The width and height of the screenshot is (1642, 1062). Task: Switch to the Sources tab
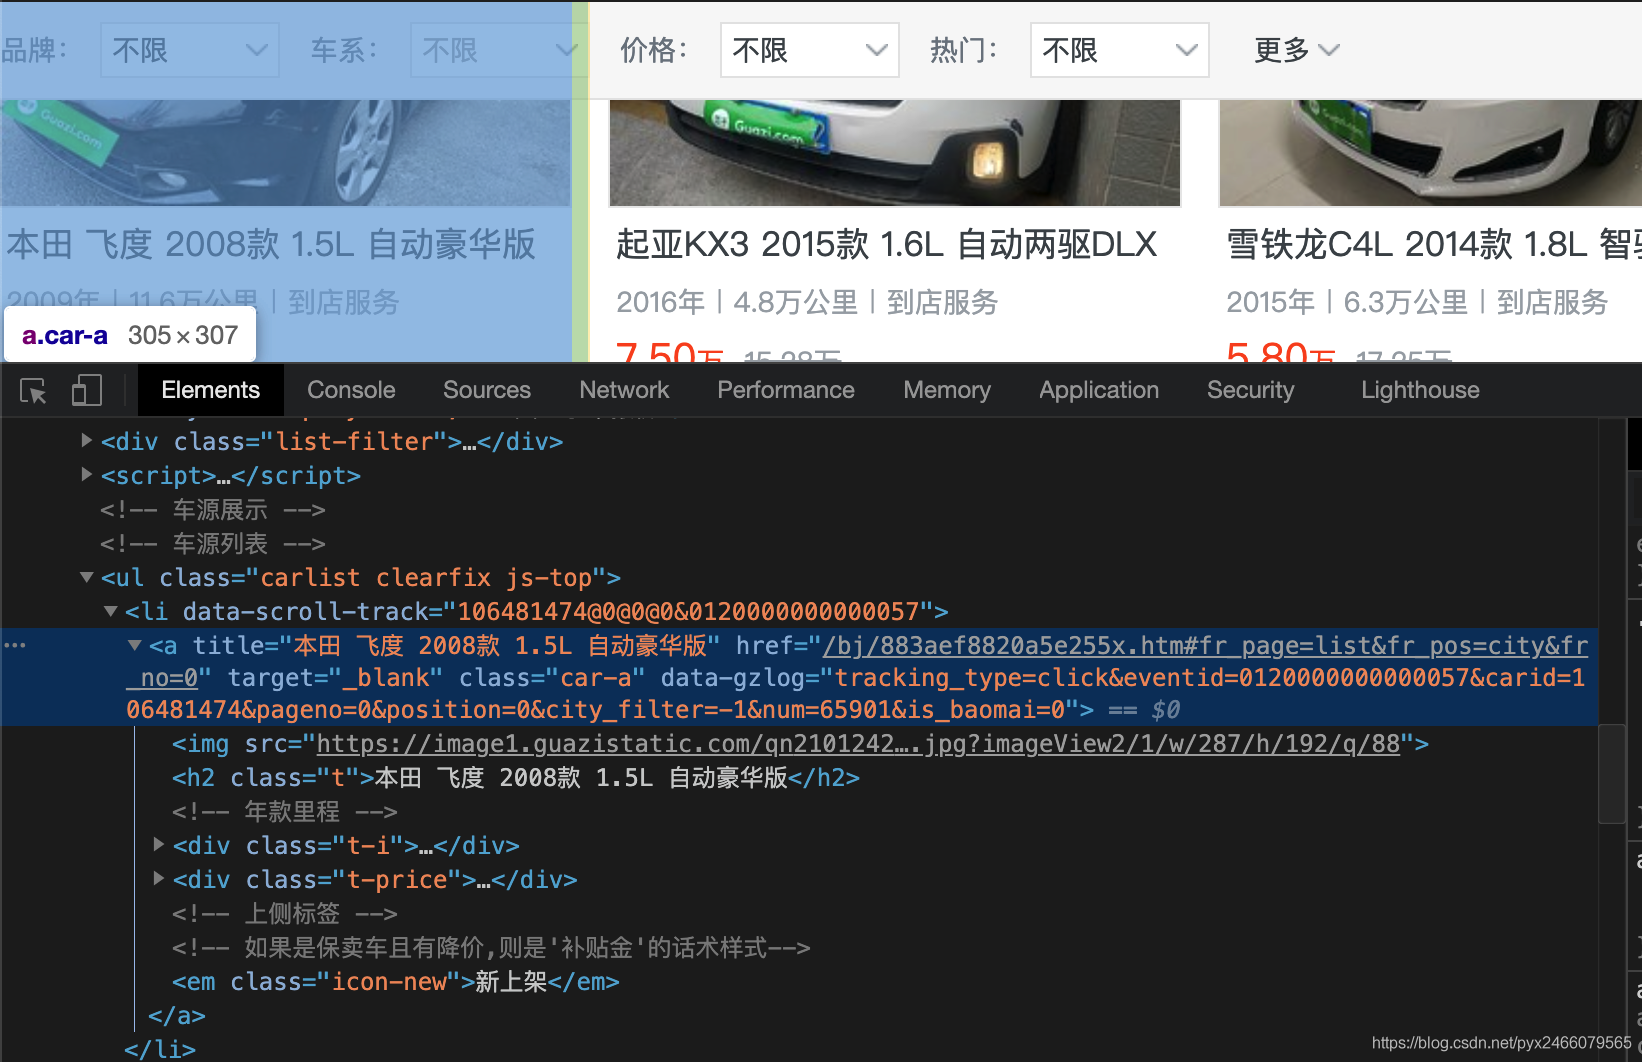487,390
